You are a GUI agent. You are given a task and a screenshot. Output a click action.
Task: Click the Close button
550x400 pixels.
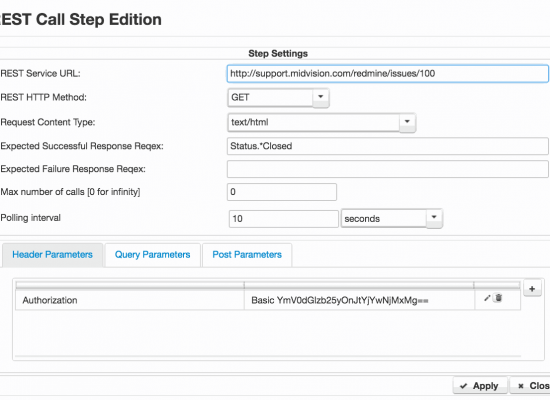[x=530, y=386]
